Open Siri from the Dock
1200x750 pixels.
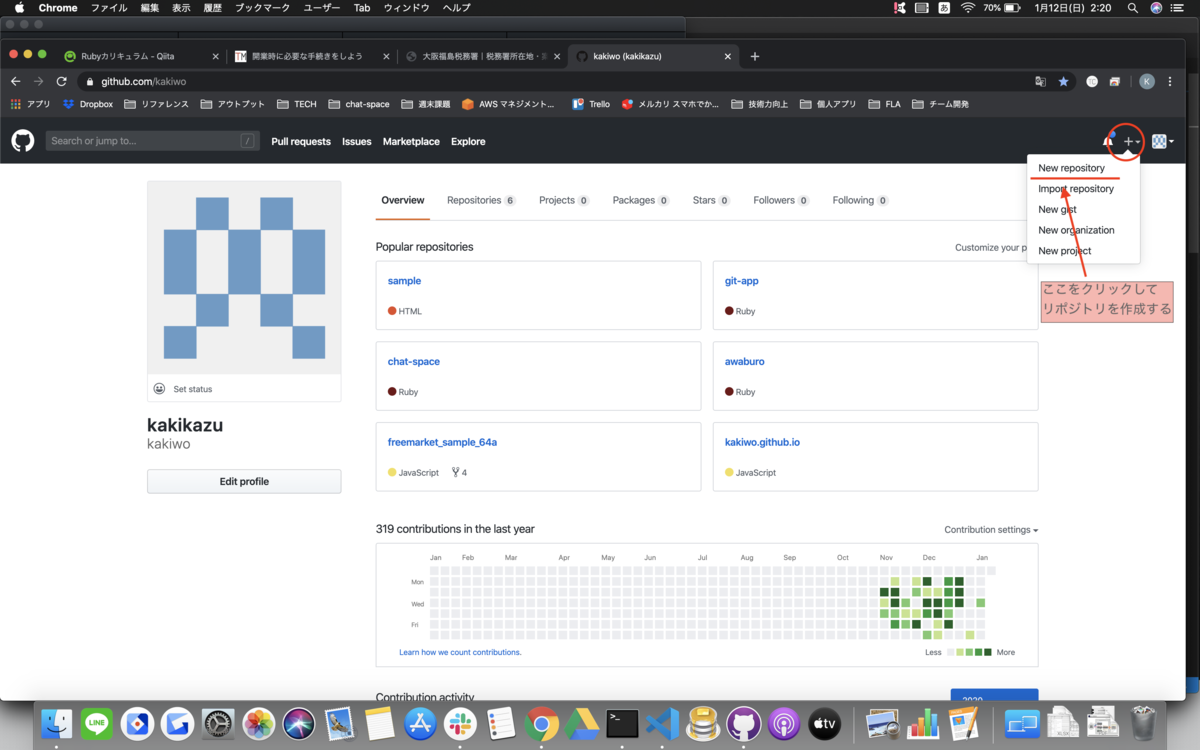coord(299,723)
